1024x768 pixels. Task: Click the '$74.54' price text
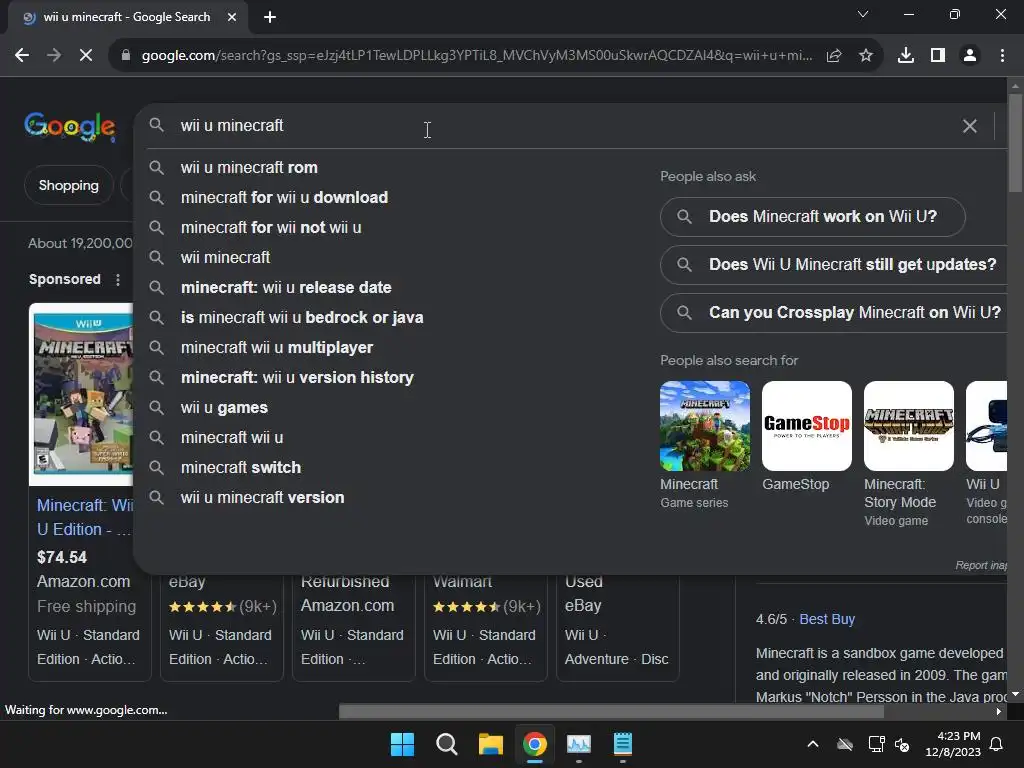pos(62,558)
